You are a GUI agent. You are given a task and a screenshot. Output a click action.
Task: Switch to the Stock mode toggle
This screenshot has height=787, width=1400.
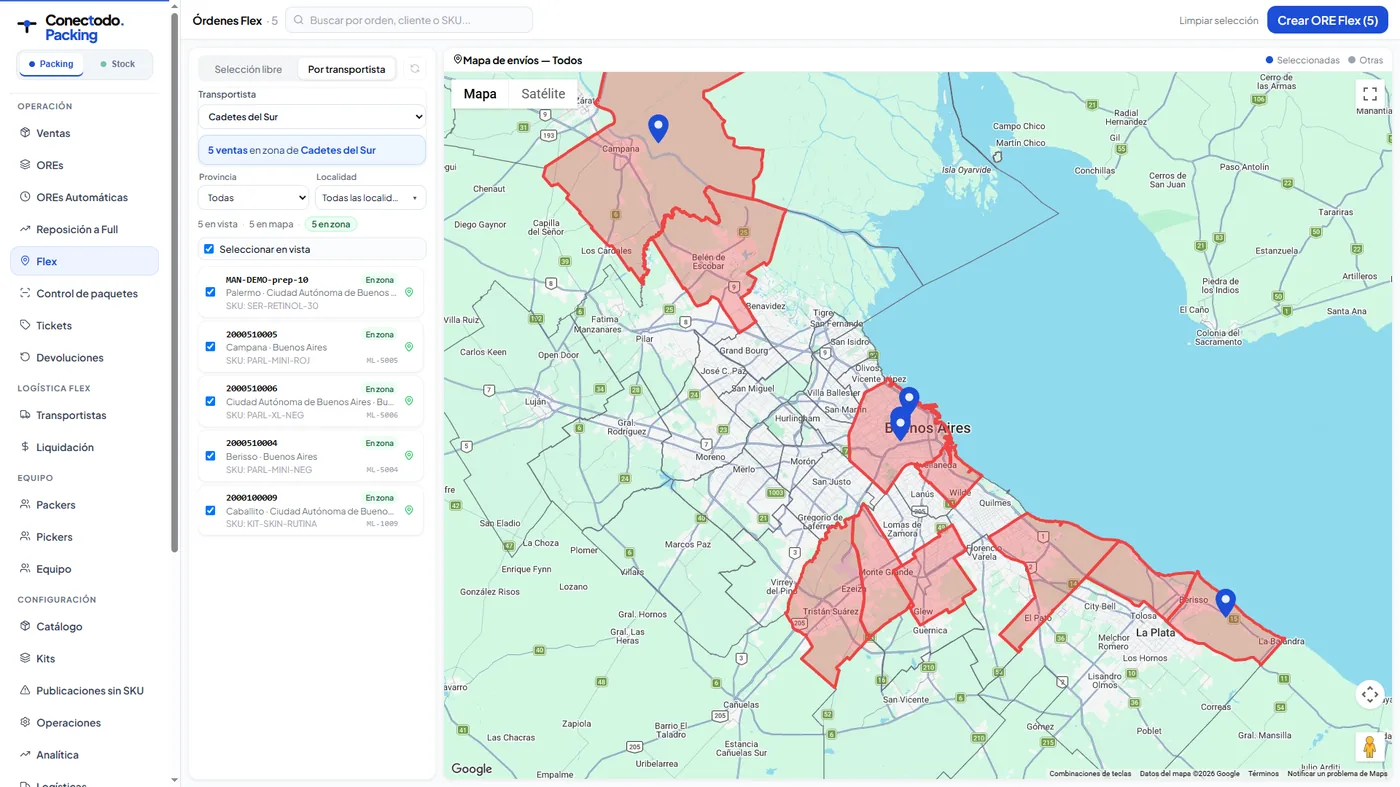pos(118,64)
